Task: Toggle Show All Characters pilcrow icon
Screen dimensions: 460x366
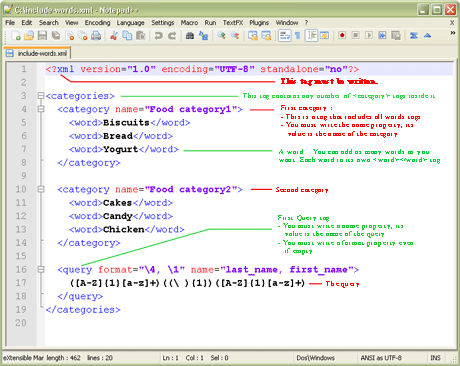Action: 297,35
